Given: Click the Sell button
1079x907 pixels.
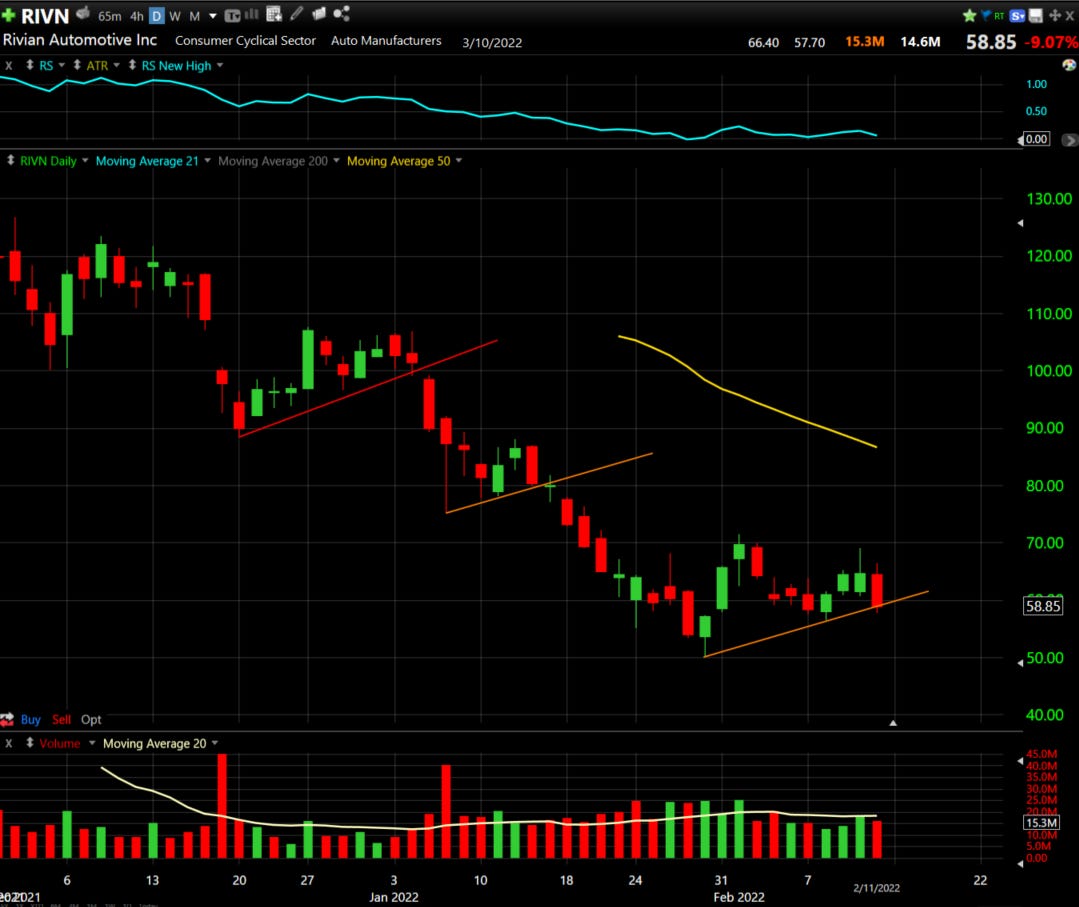Looking at the screenshot, I should click(x=61, y=720).
